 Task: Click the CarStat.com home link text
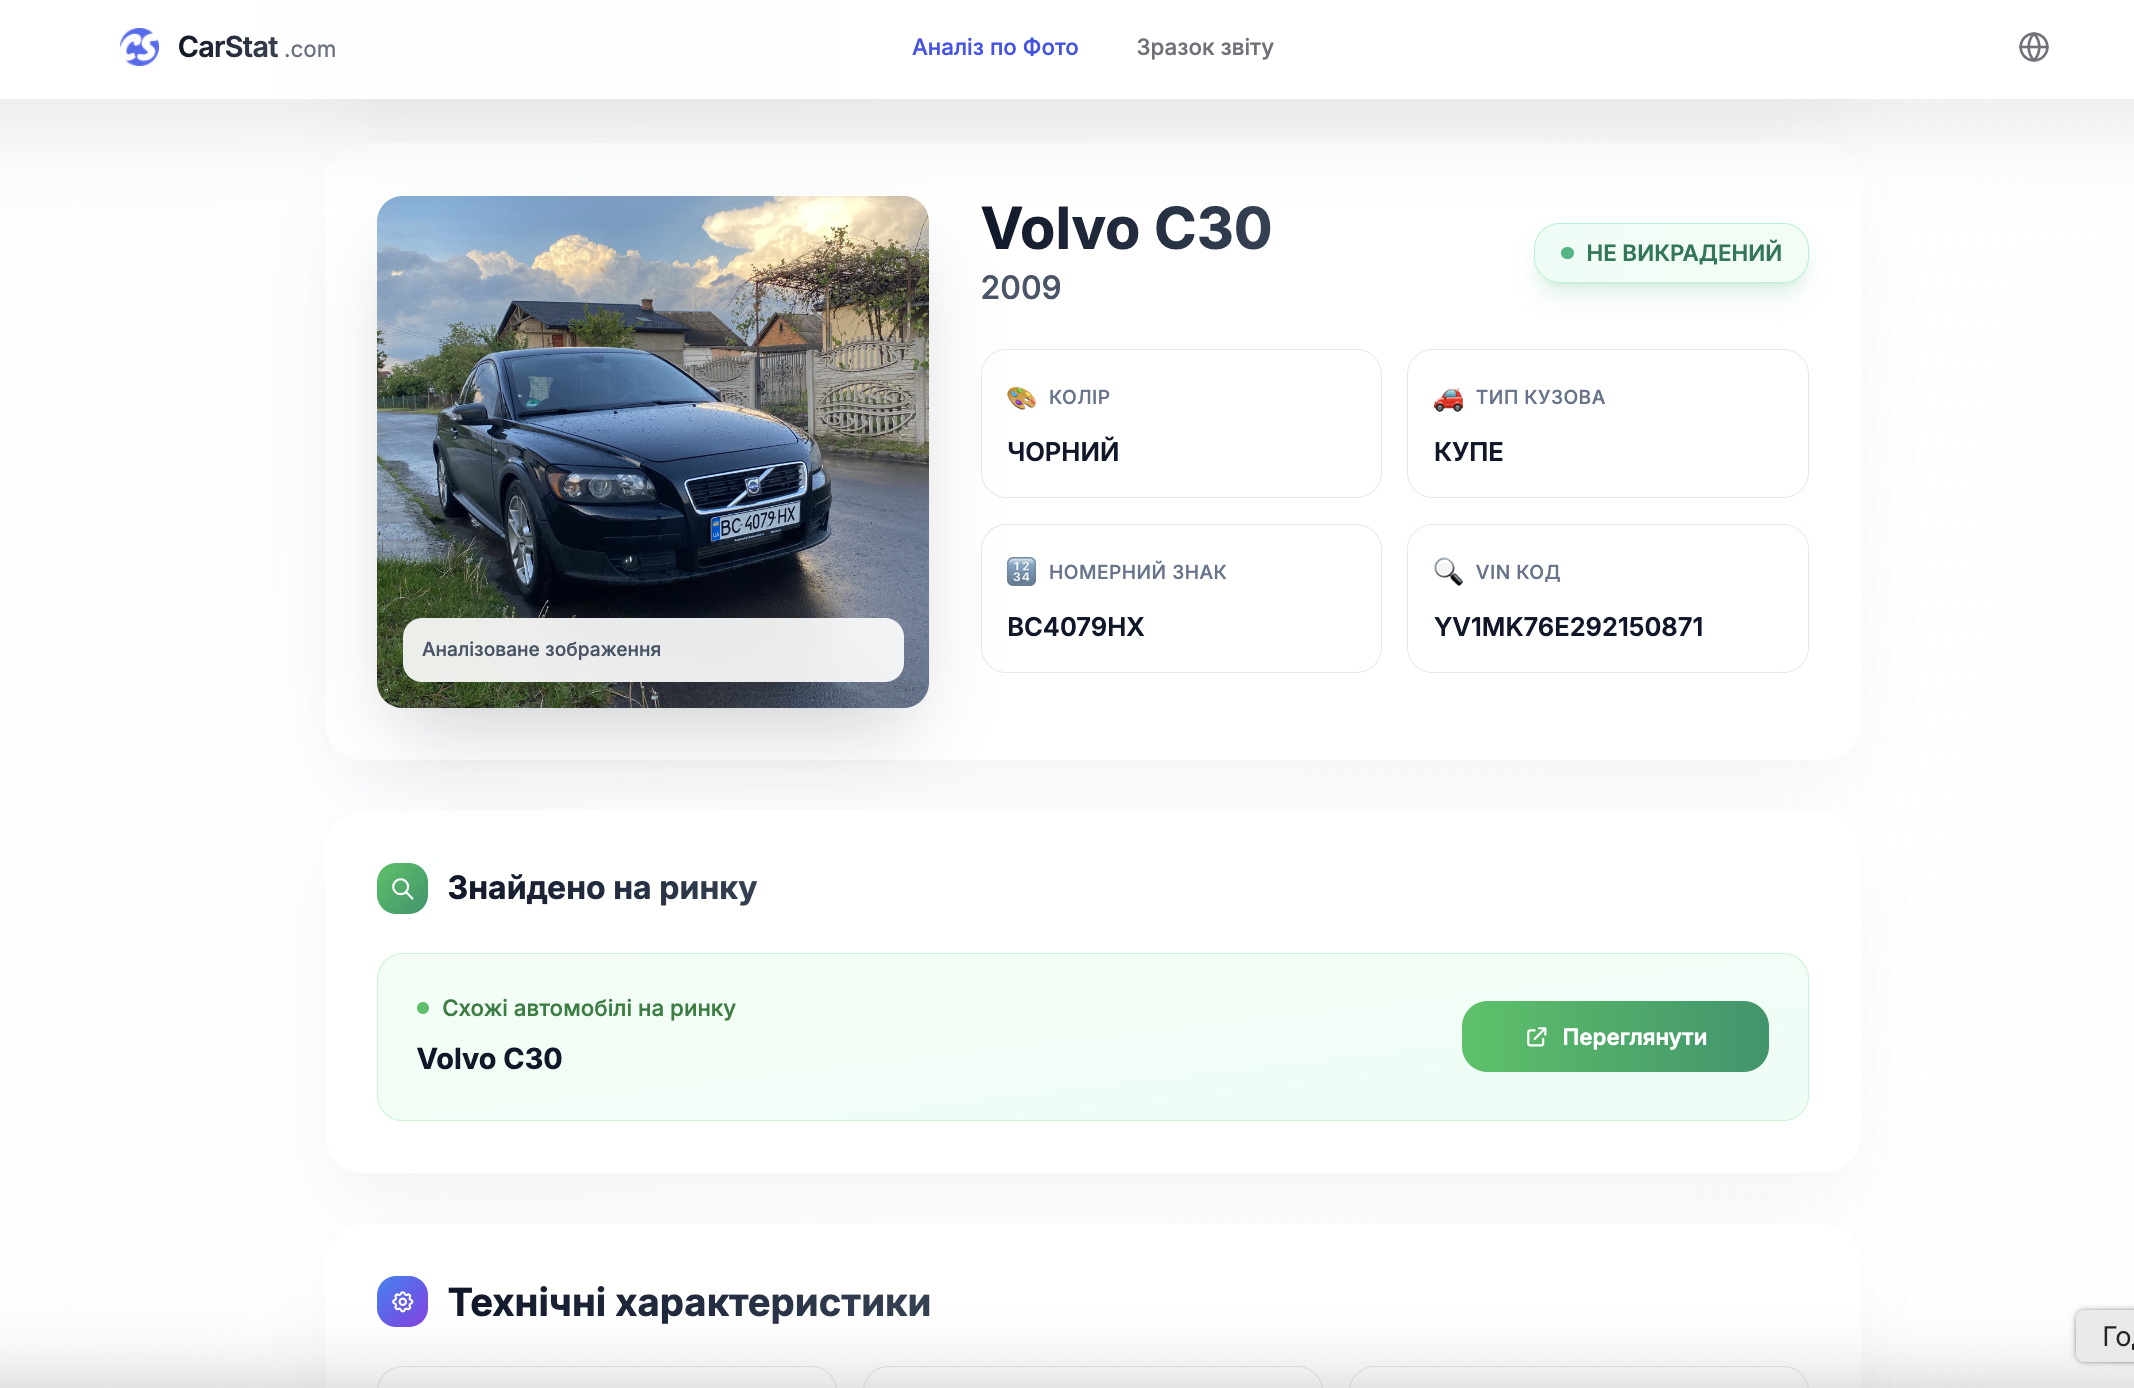[x=256, y=47]
